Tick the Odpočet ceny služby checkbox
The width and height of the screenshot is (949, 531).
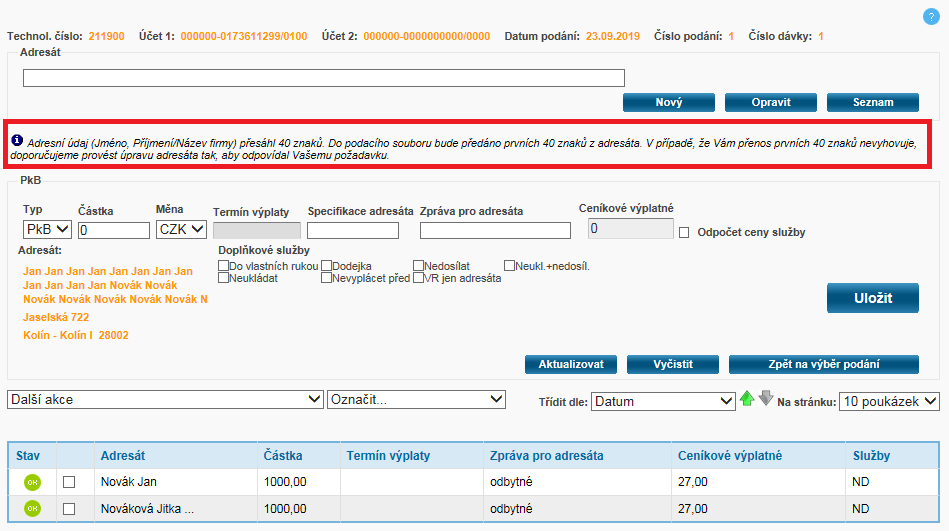685,233
